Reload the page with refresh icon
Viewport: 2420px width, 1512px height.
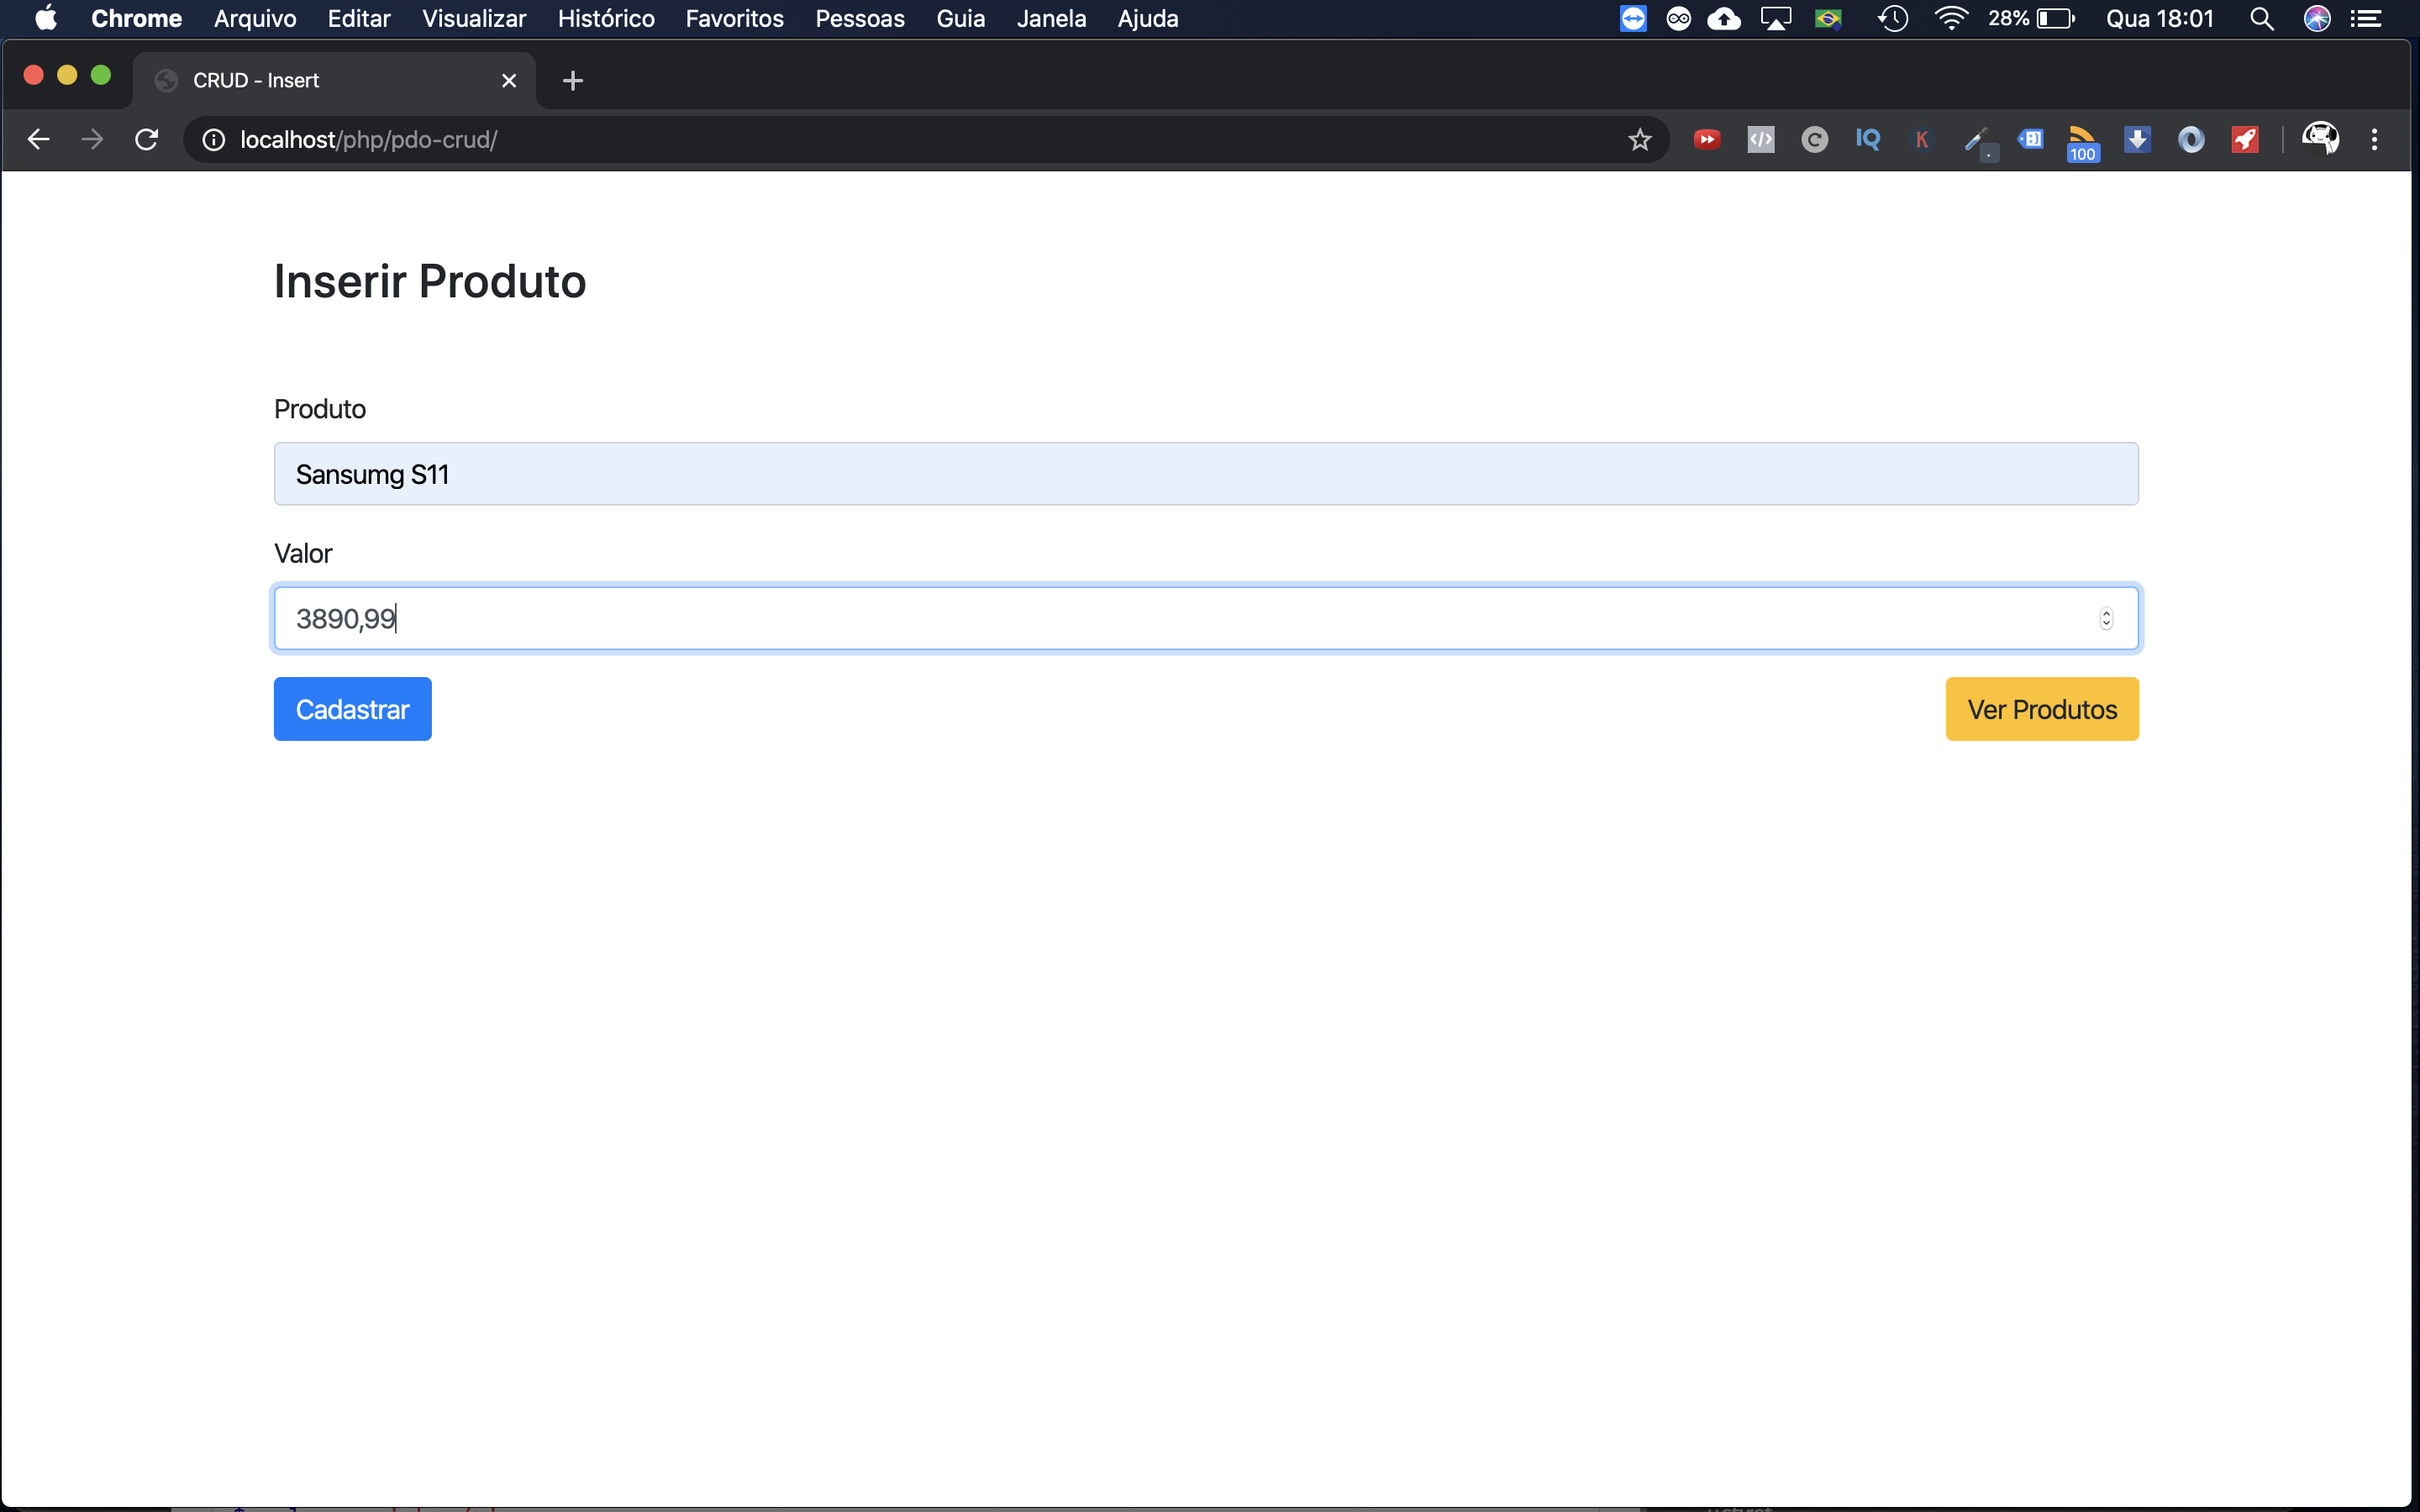point(147,140)
